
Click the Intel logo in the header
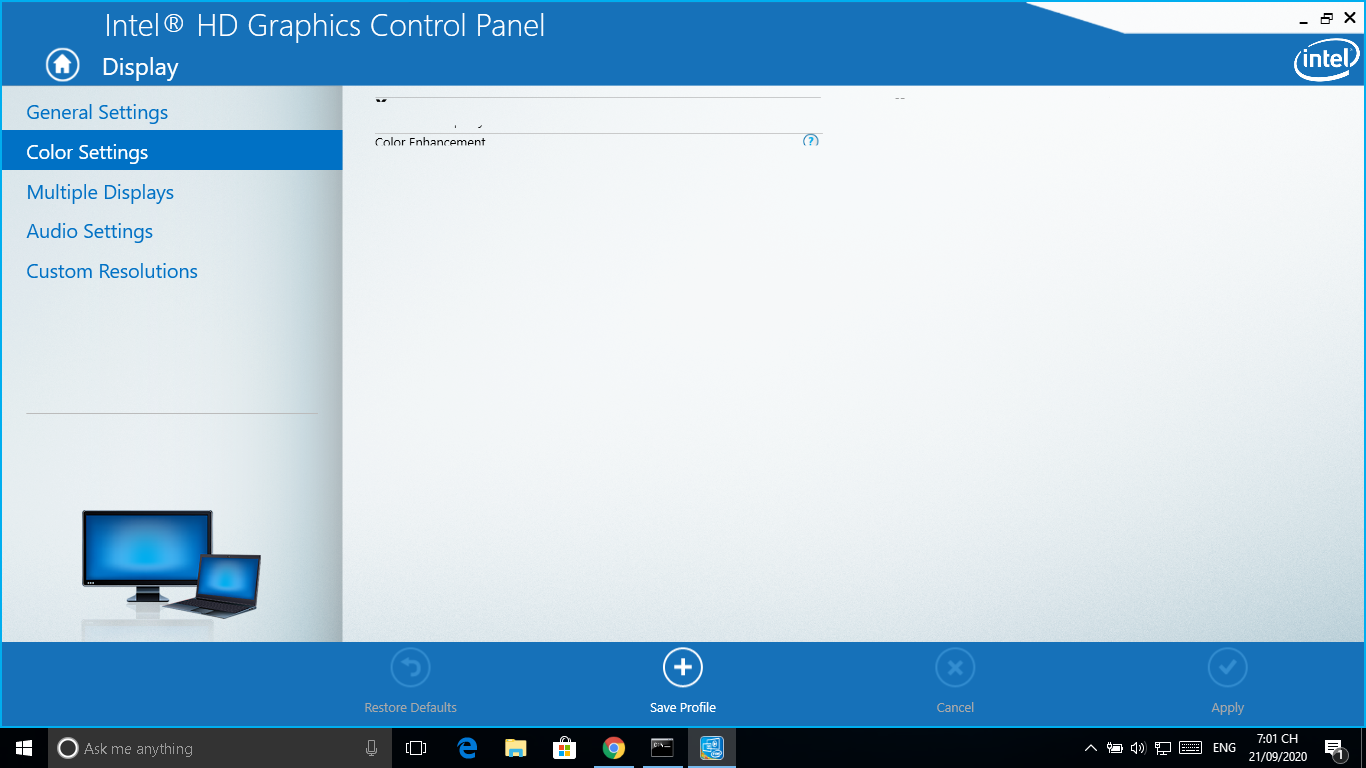(1326, 62)
